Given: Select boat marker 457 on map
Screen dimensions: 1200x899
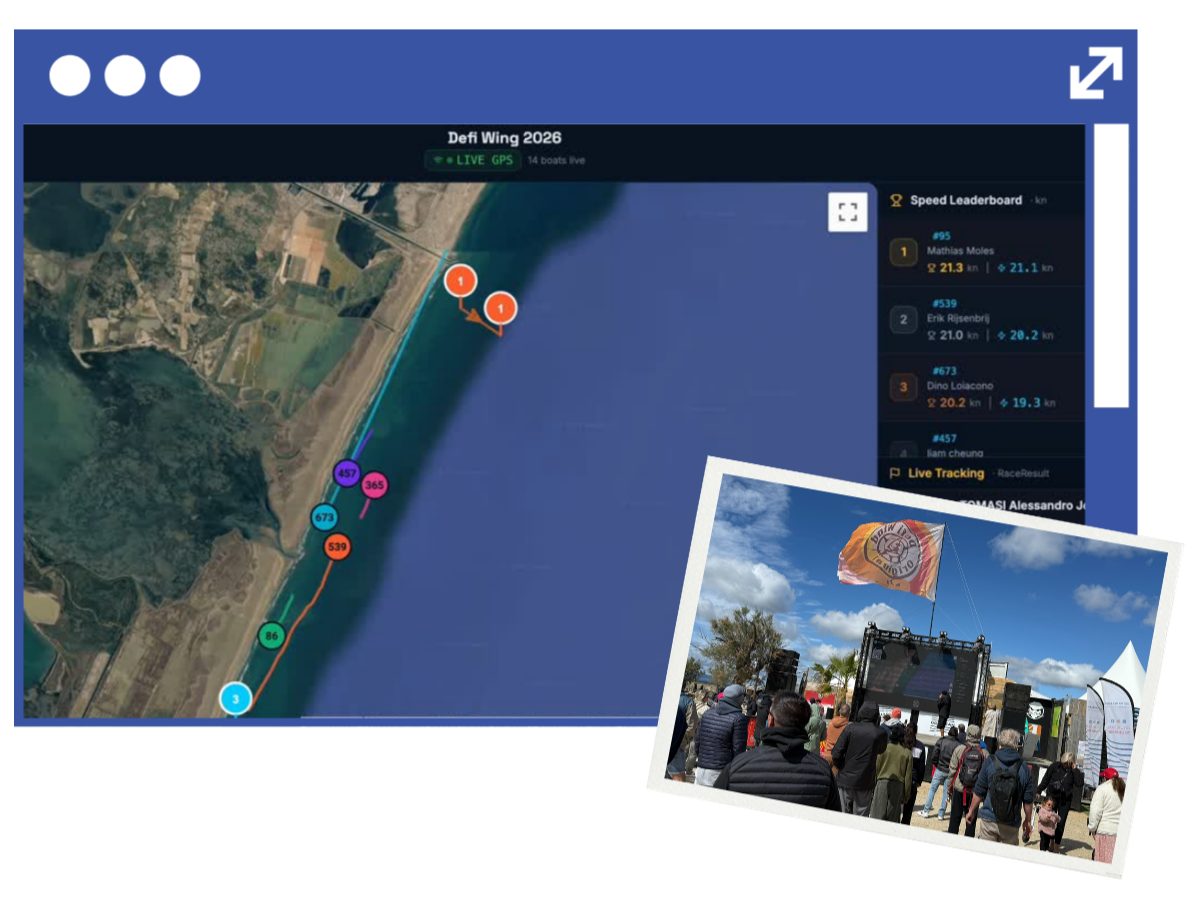Looking at the screenshot, I should [x=347, y=473].
